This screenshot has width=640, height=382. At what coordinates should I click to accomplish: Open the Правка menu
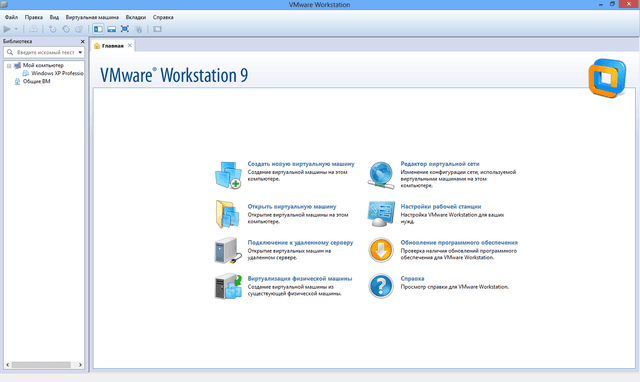(33, 17)
